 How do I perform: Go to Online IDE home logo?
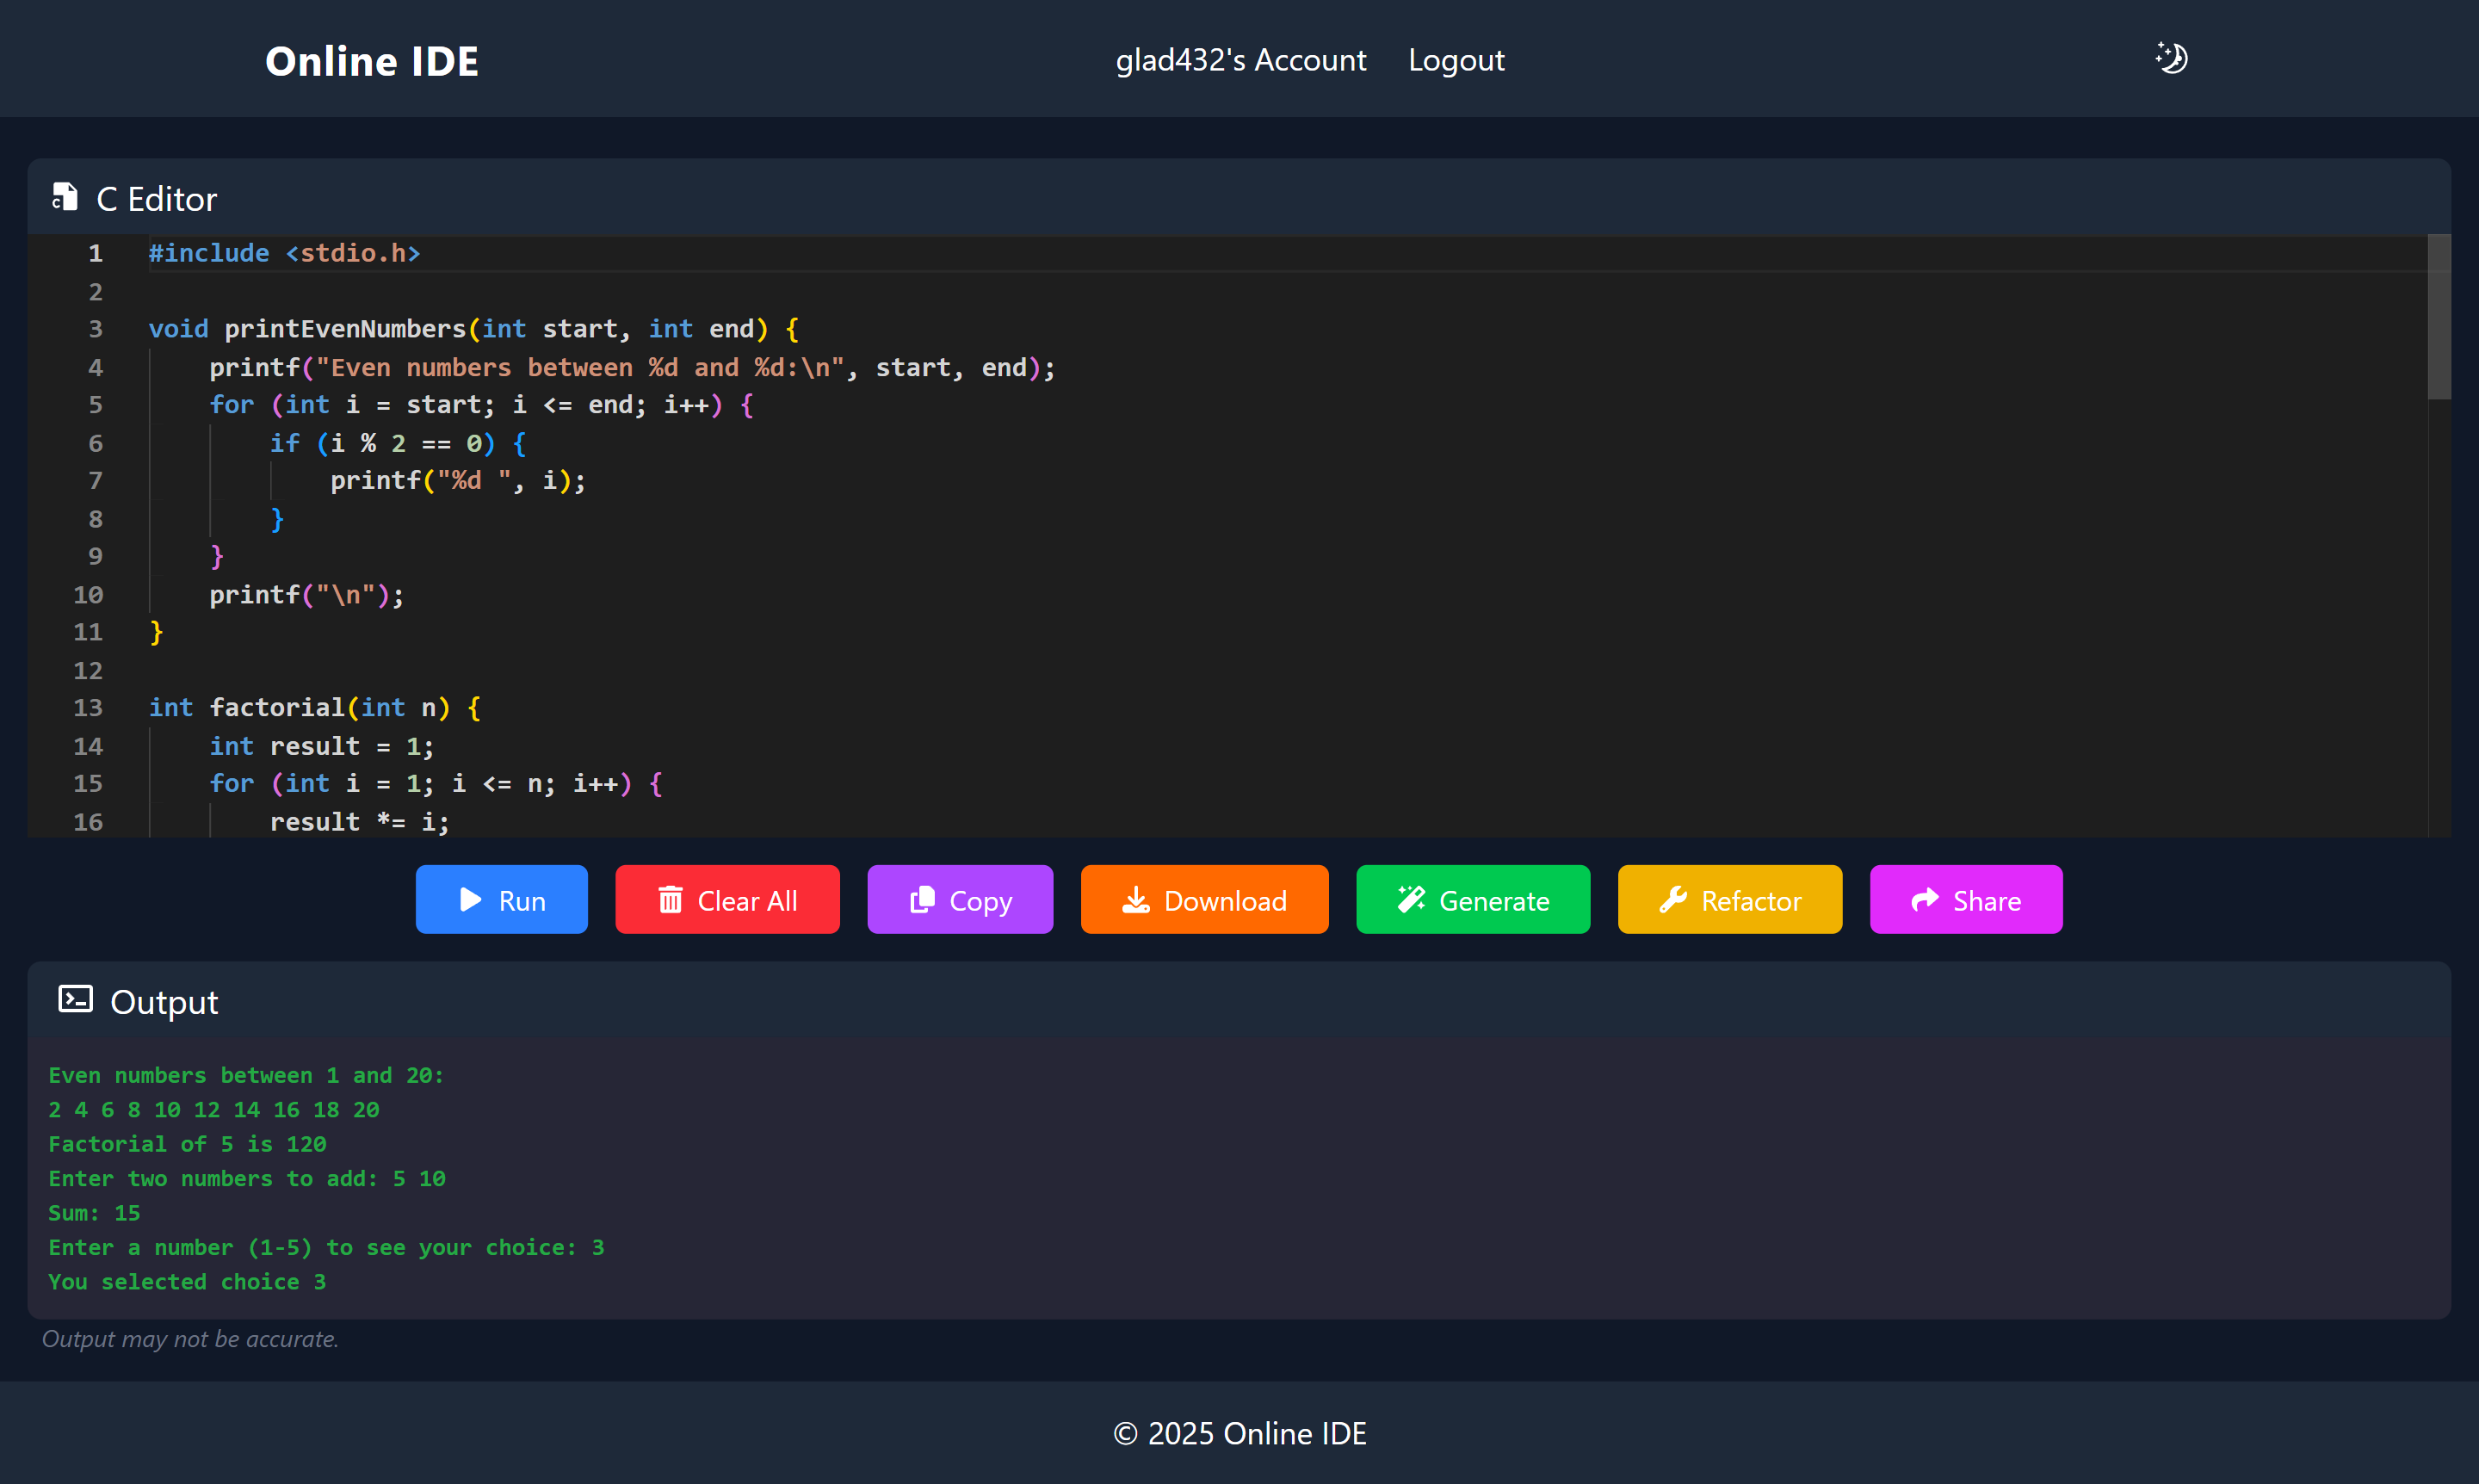coord(372,61)
